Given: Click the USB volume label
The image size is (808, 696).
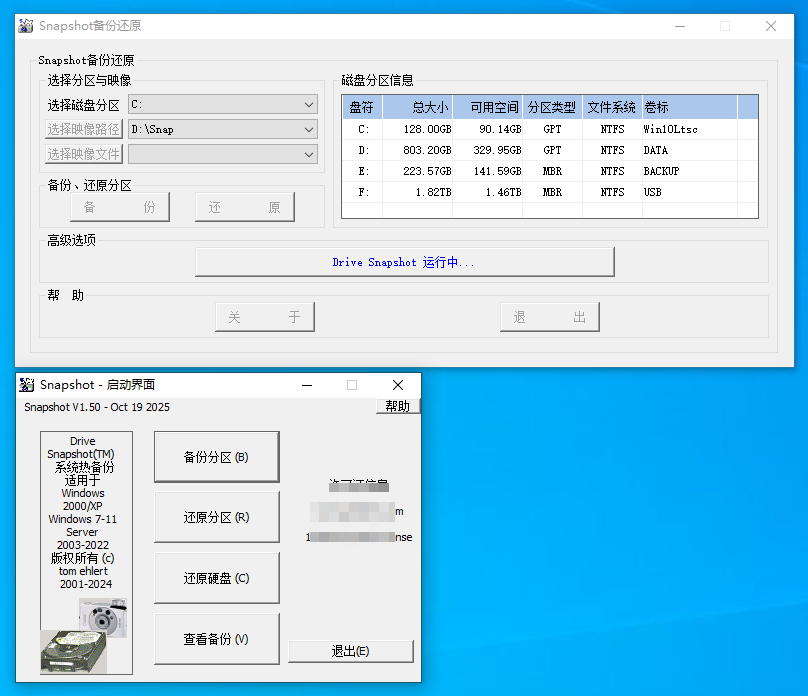Looking at the screenshot, I should [x=652, y=192].
